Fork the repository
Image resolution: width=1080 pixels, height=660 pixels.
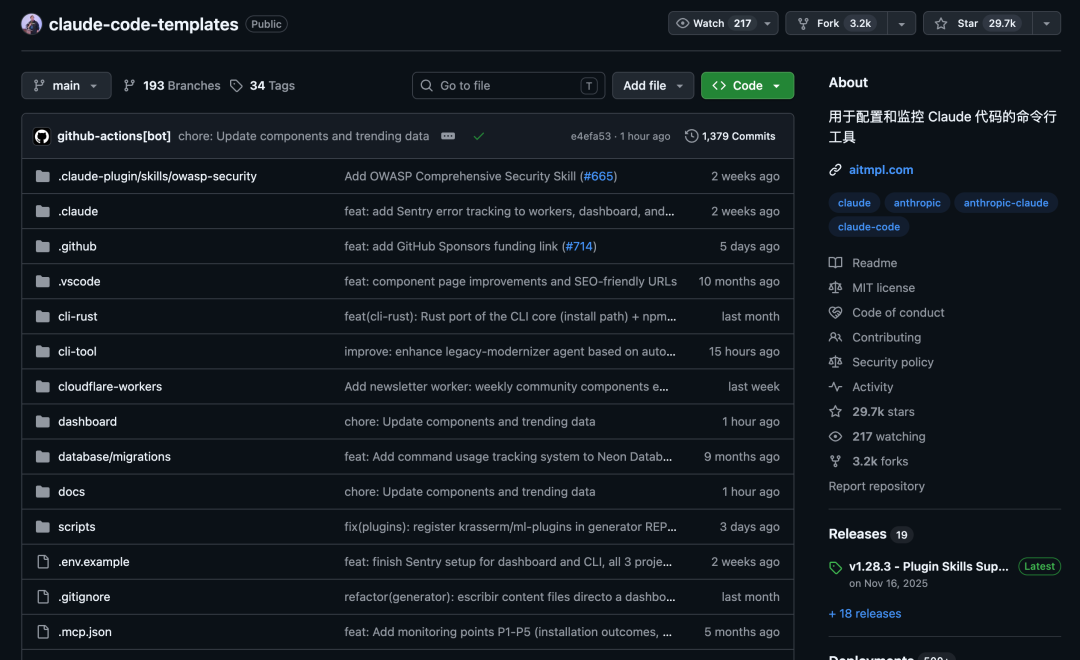(x=837, y=23)
